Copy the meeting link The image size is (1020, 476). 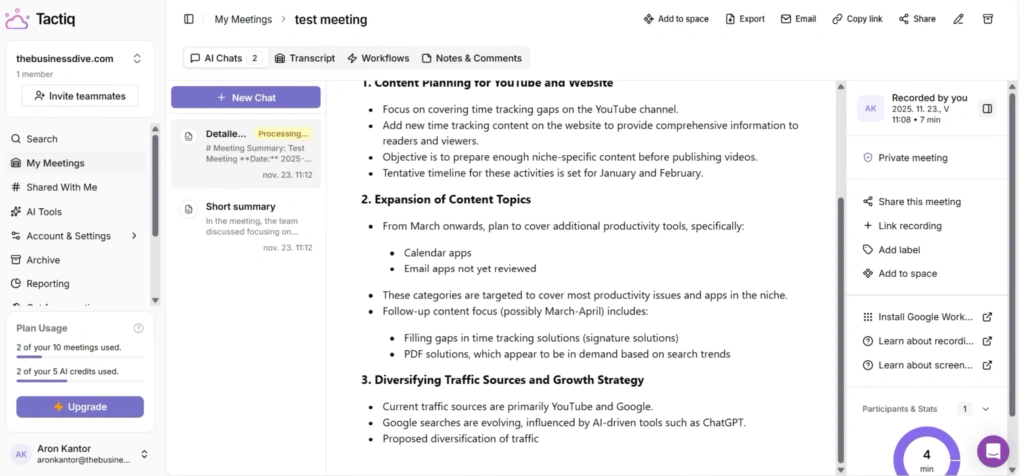pyautogui.click(x=857, y=20)
